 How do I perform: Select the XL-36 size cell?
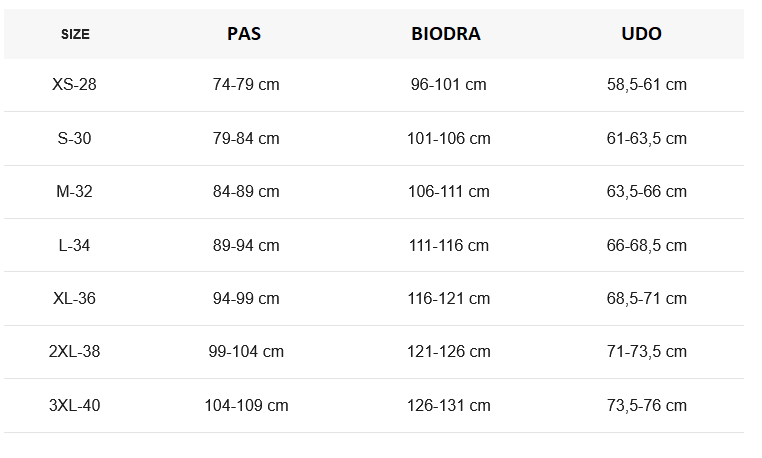[74, 299]
